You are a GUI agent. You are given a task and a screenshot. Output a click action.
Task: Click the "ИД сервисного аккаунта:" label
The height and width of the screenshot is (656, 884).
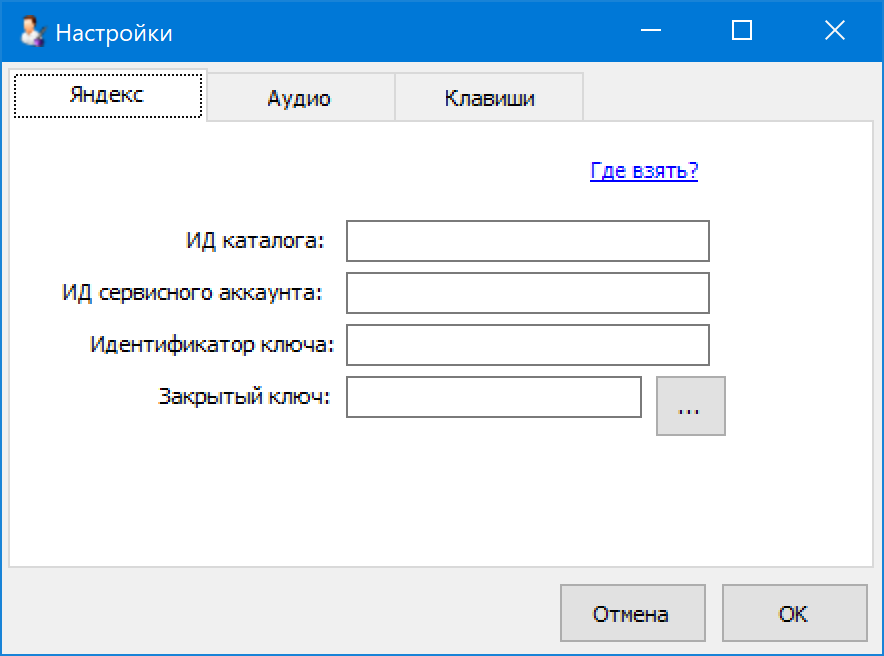192,293
